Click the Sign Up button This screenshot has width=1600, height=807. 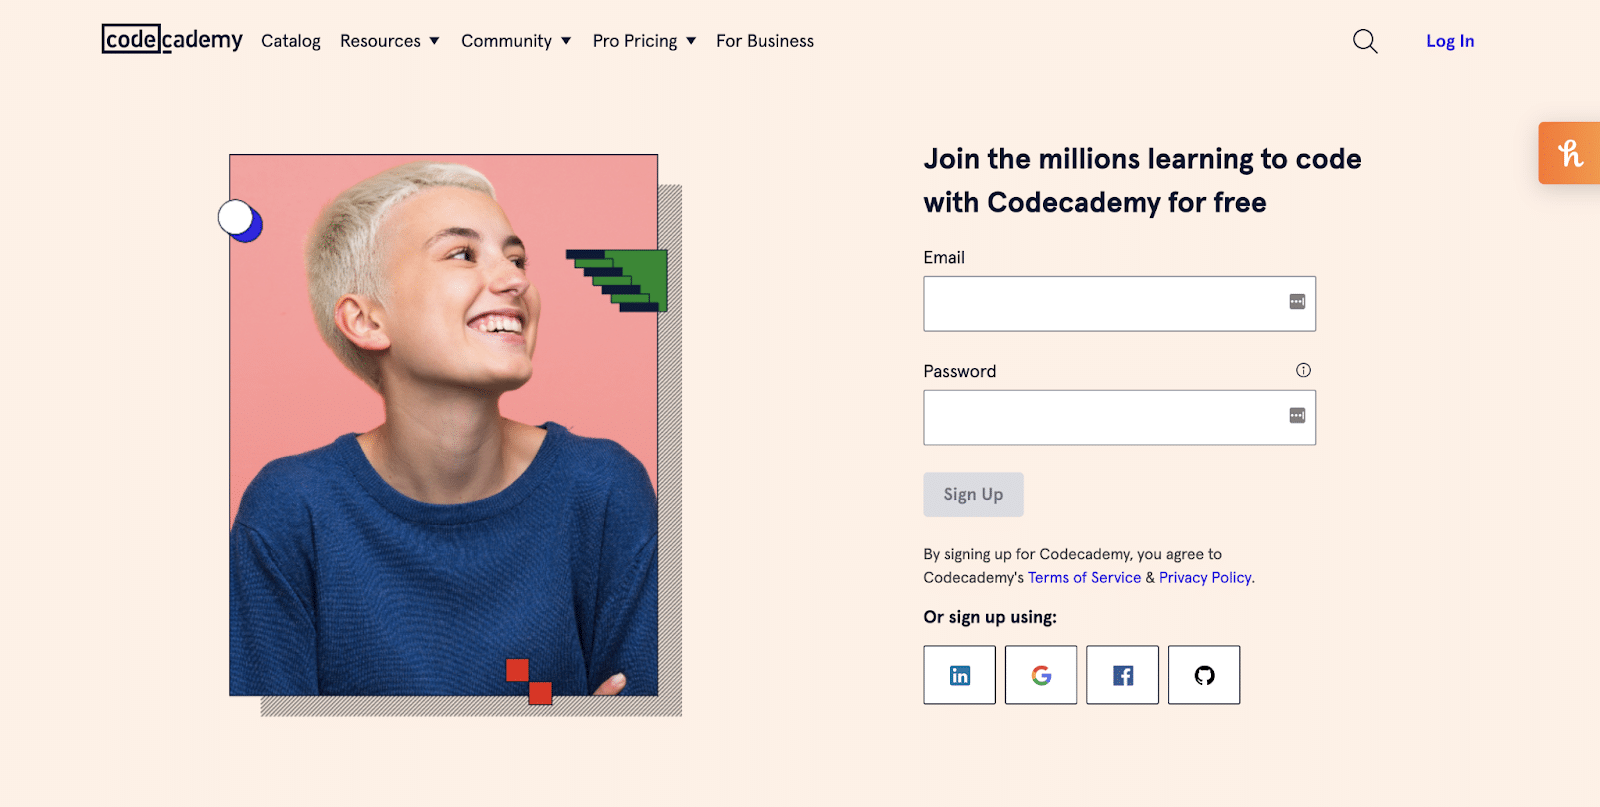pos(972,494)
